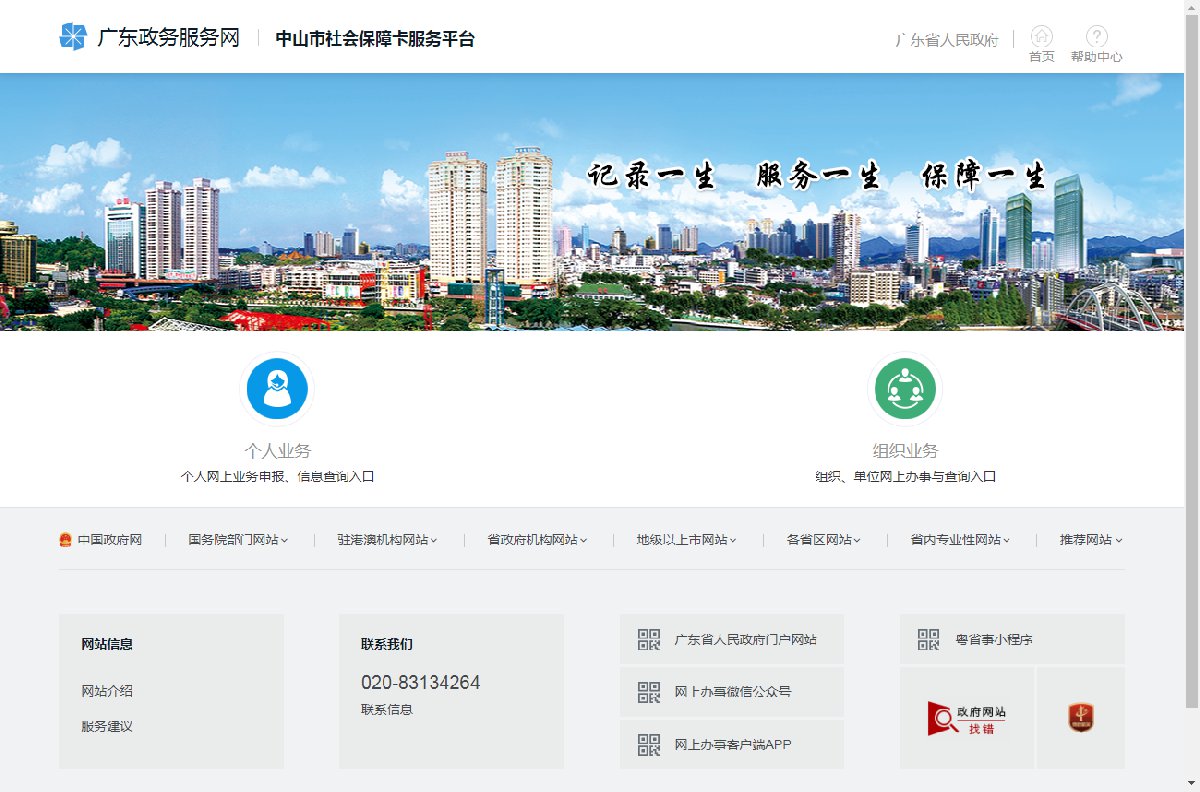Open the 帮助中心 question mark icon
The width and height of the screenshot is (1200, 792).
[x=1096, y=37]
